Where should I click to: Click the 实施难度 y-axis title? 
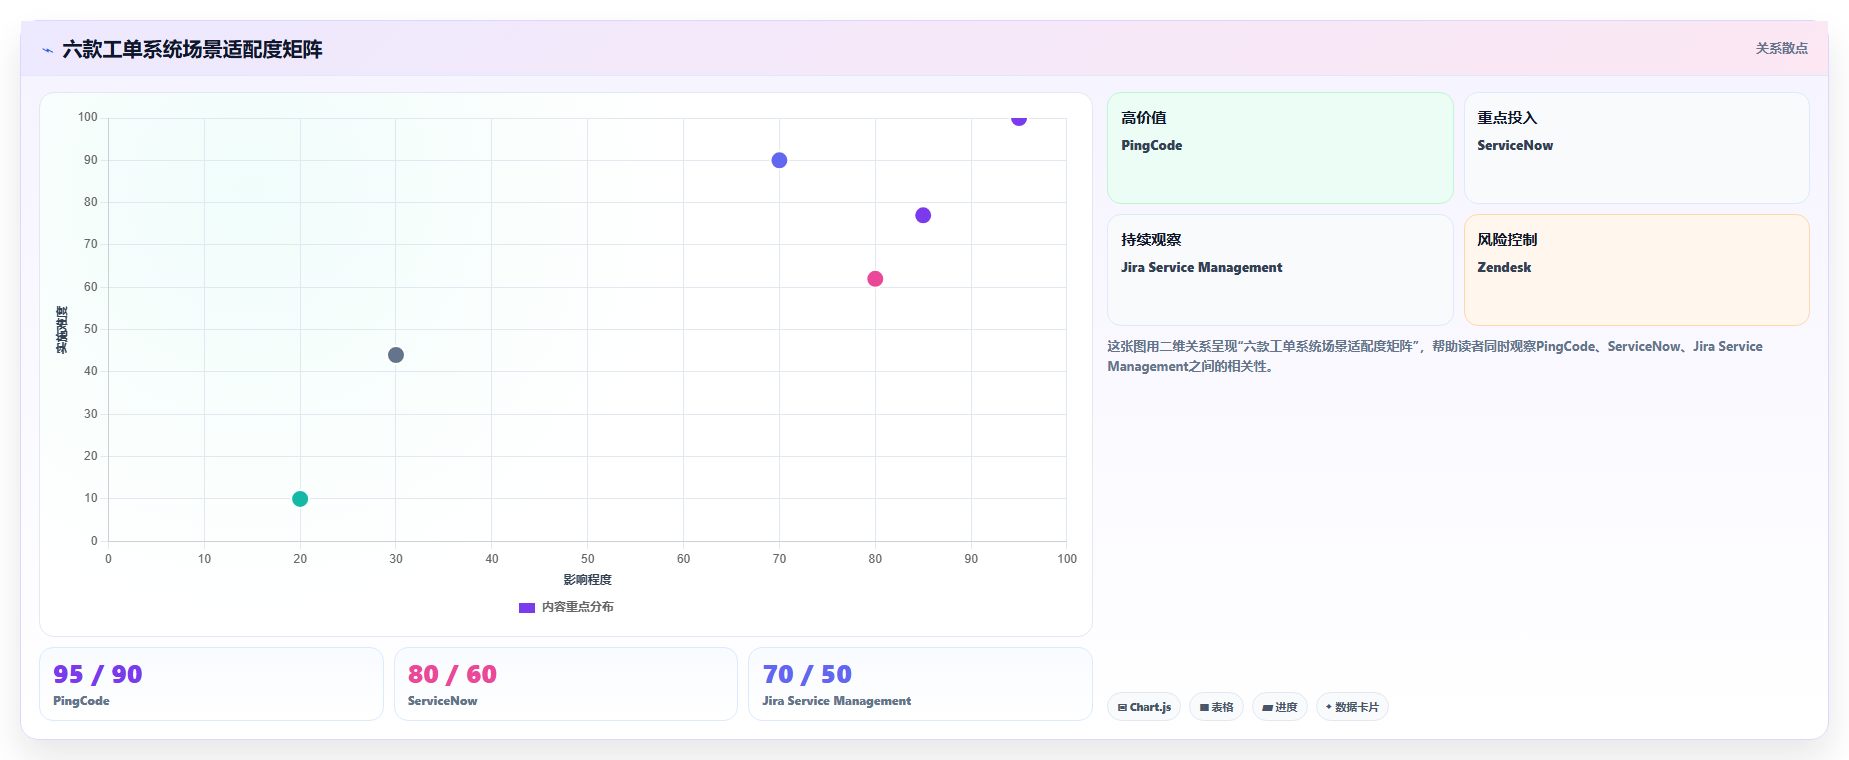[62, 330]
